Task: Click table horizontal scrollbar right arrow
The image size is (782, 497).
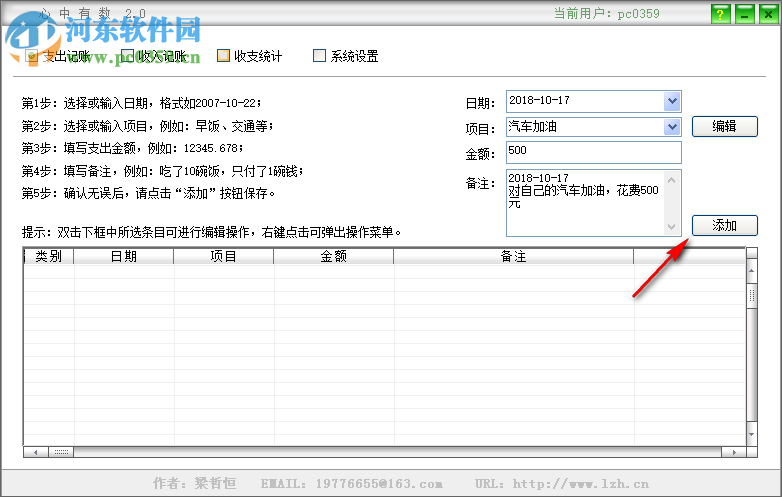Action: (734, 452)
